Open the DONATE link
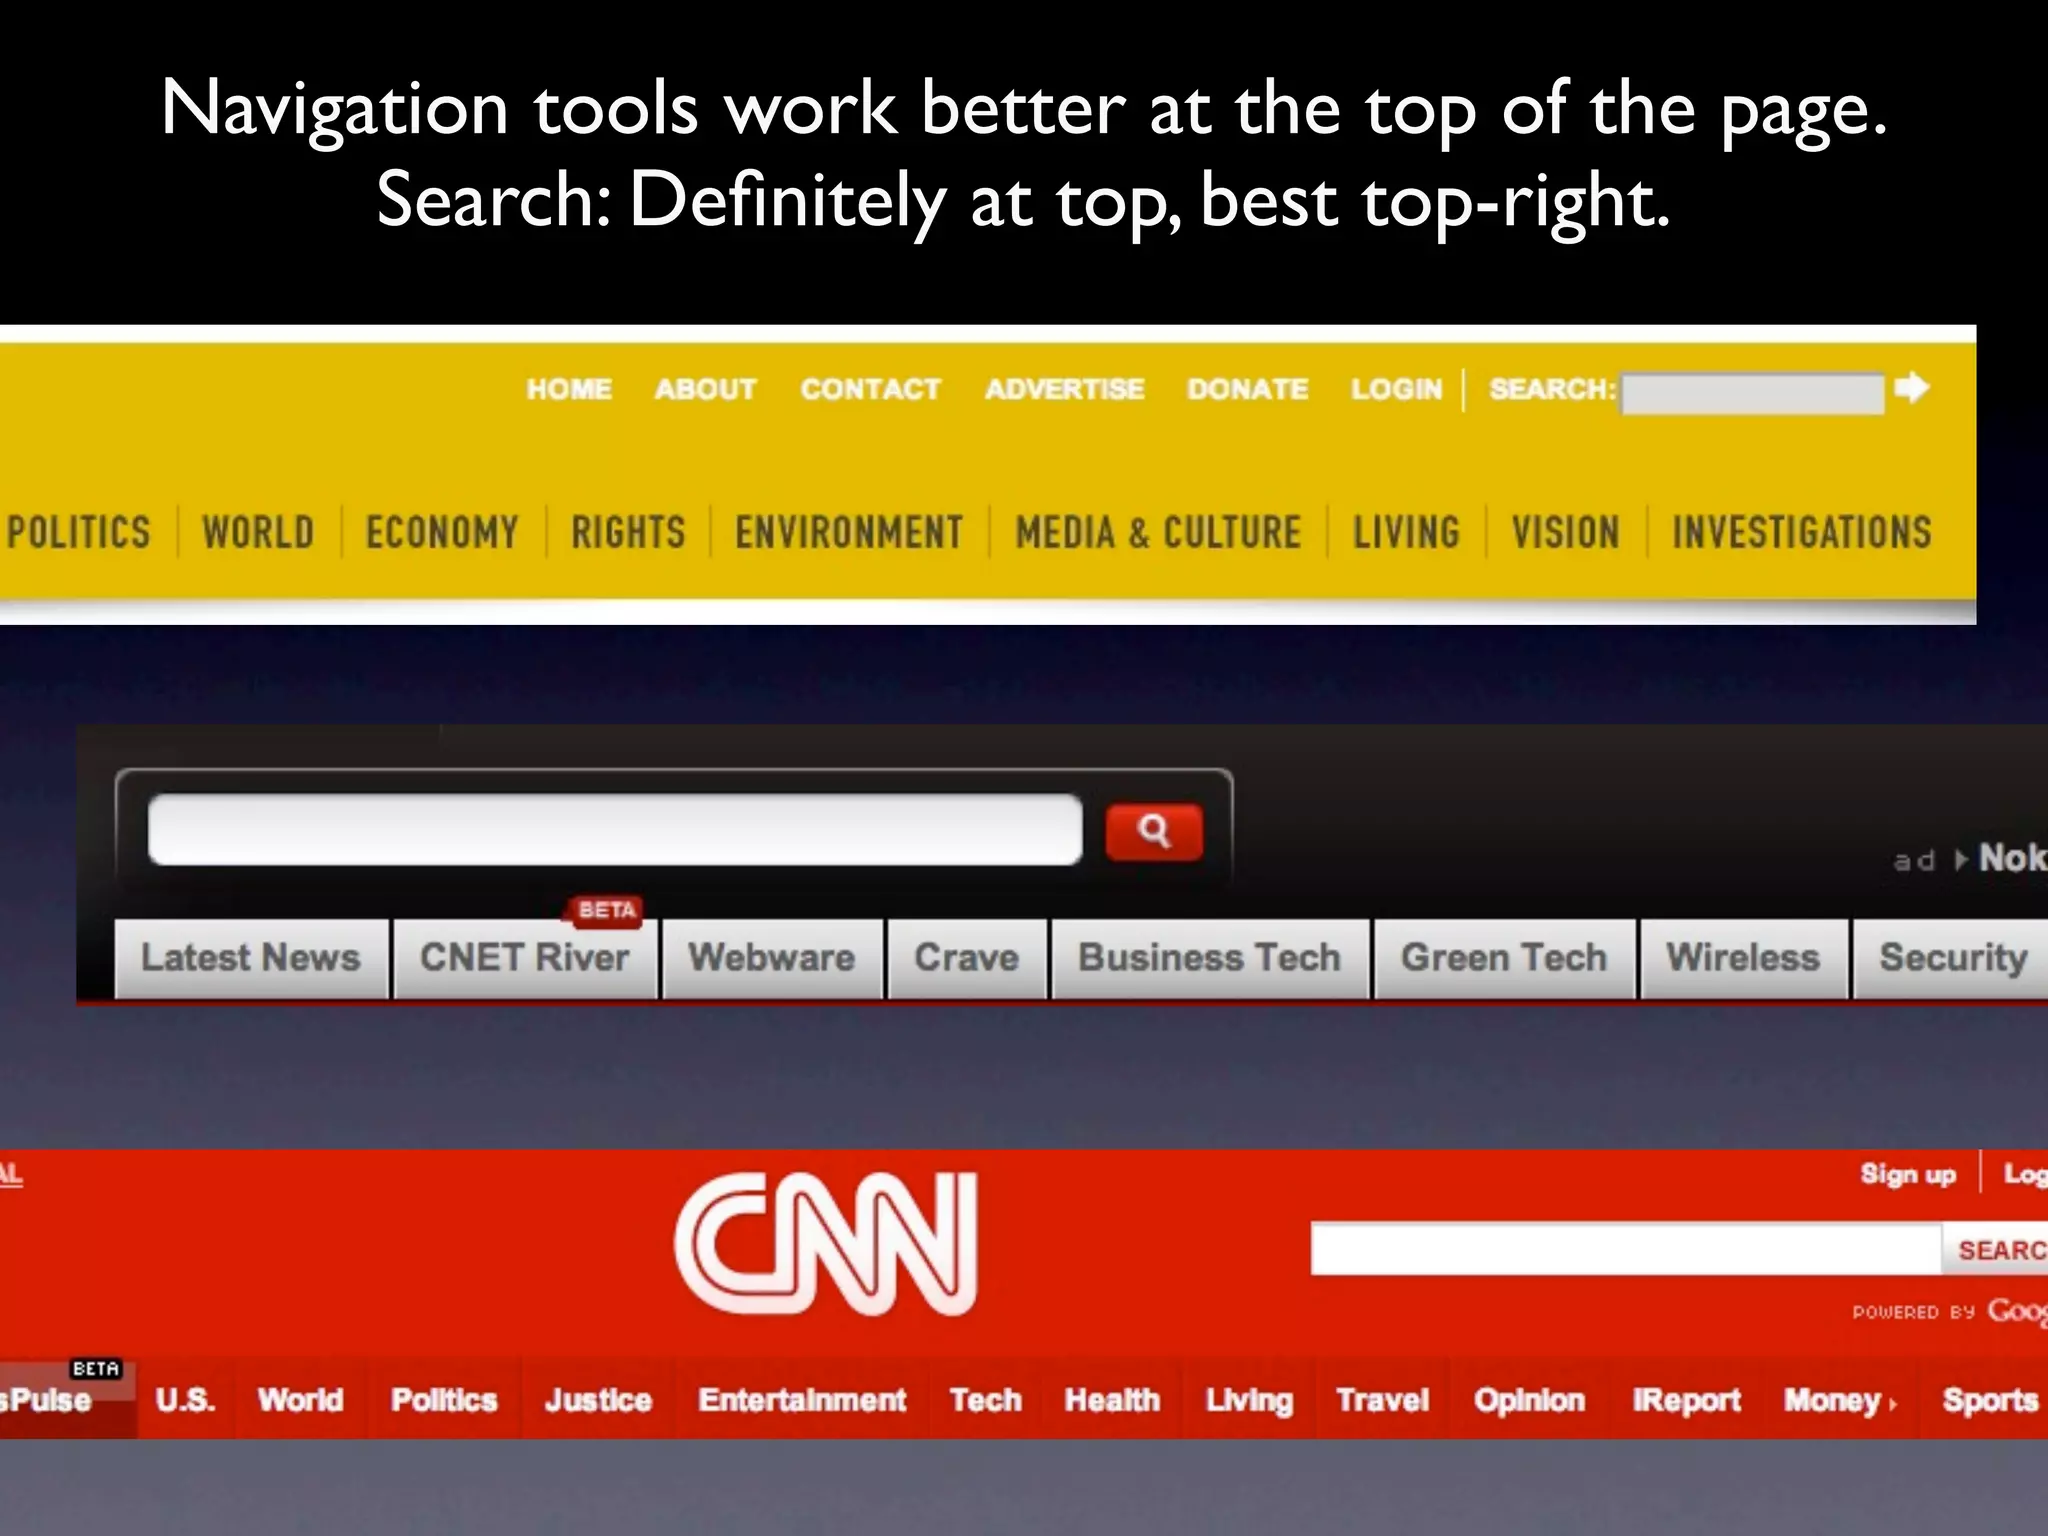The image size is (2048, 1536). 1248,389
